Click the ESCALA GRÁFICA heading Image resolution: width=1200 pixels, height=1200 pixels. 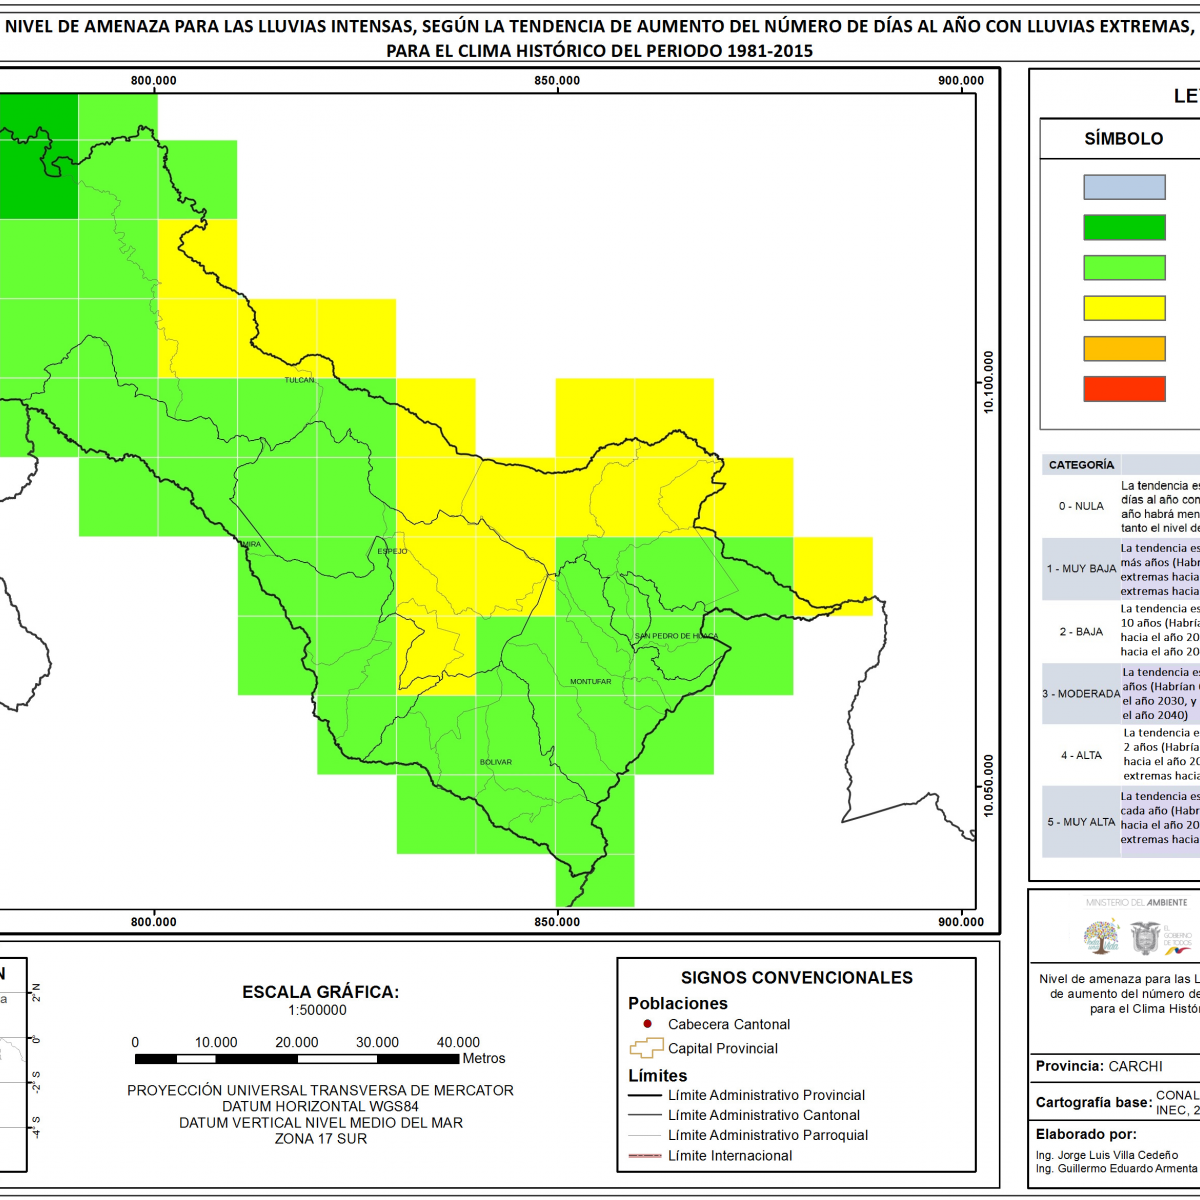(x=320, y=992)
